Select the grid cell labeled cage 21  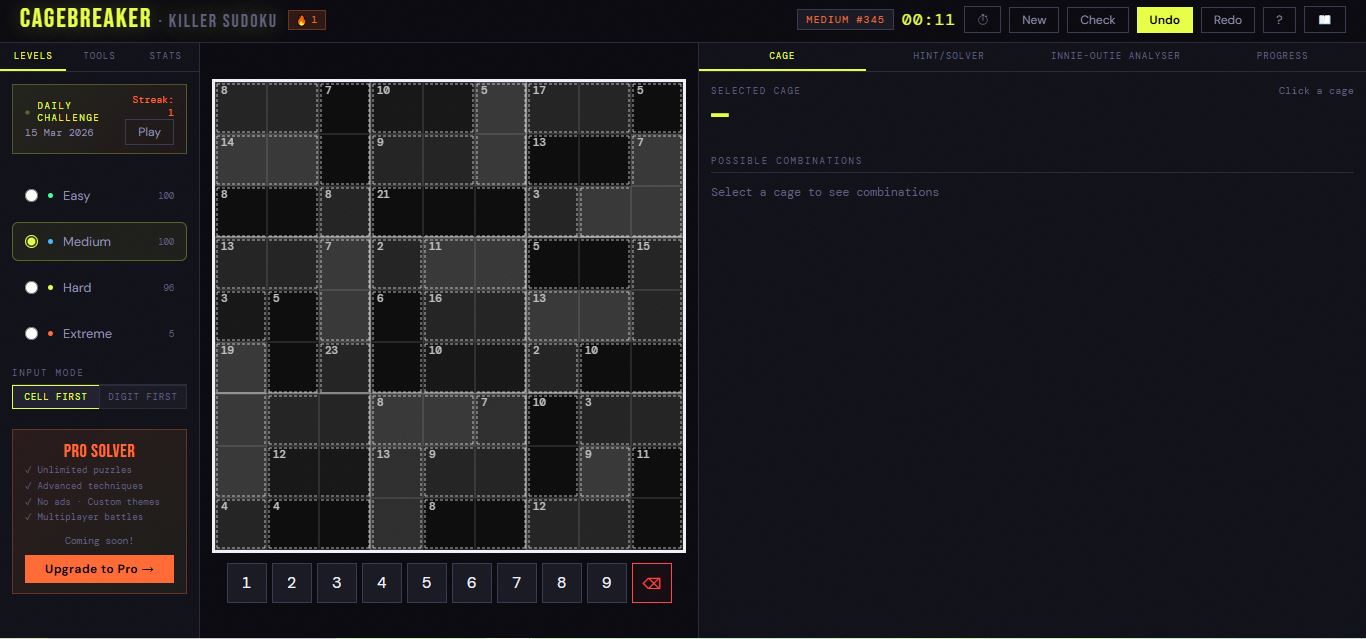point(397,212)
